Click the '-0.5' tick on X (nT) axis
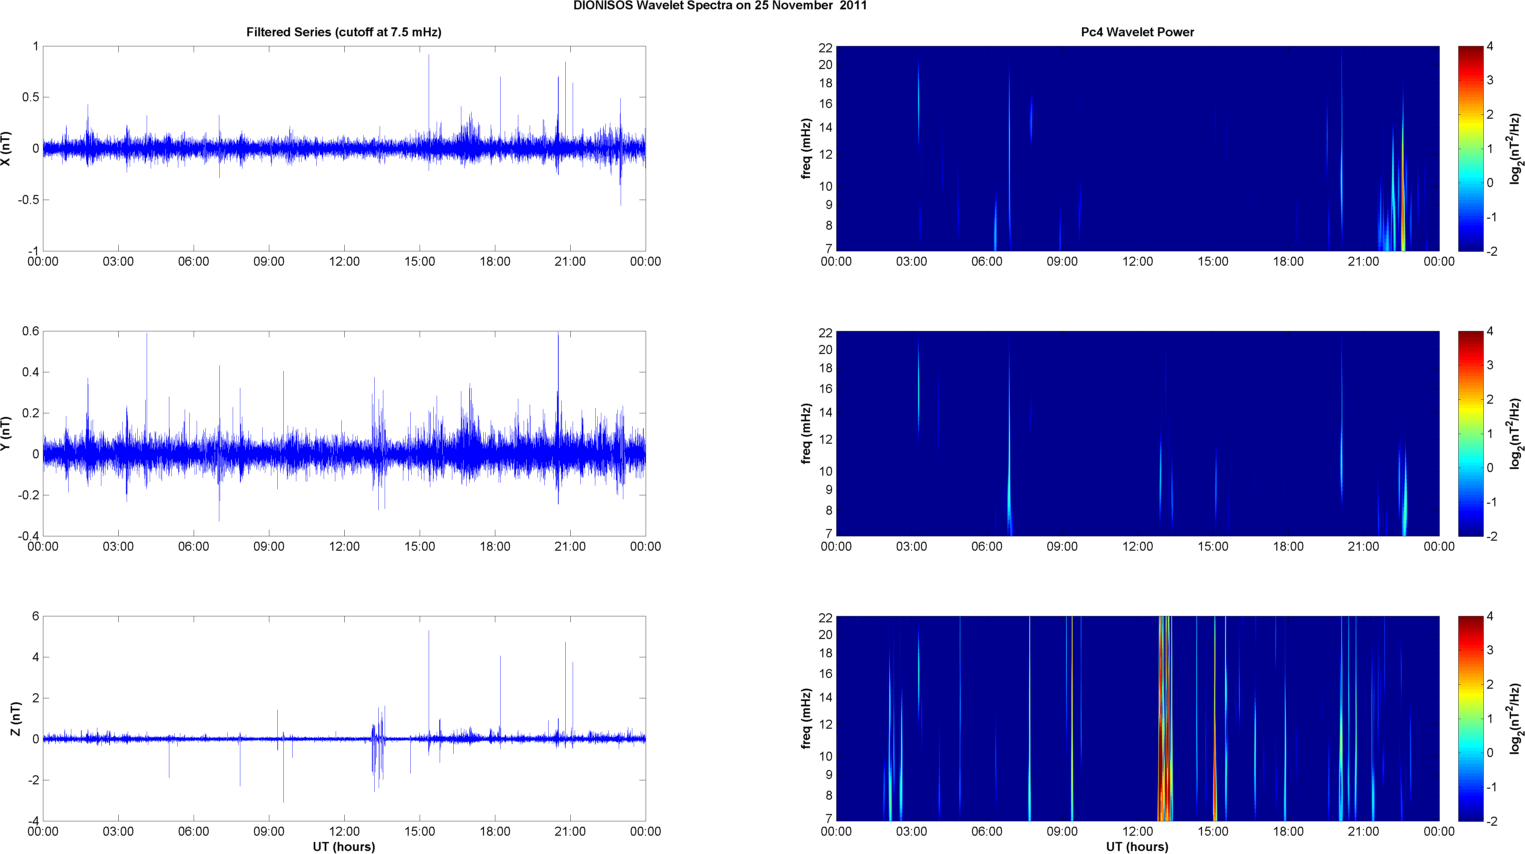The height and width of the screenshot is (854, 1525). (28, 200)
